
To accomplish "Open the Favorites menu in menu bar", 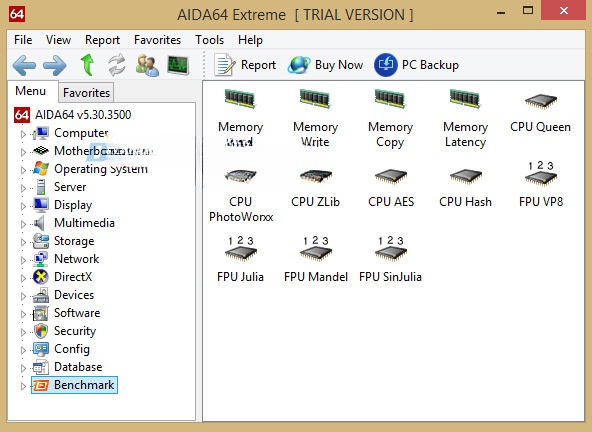I will click(157, 40).
